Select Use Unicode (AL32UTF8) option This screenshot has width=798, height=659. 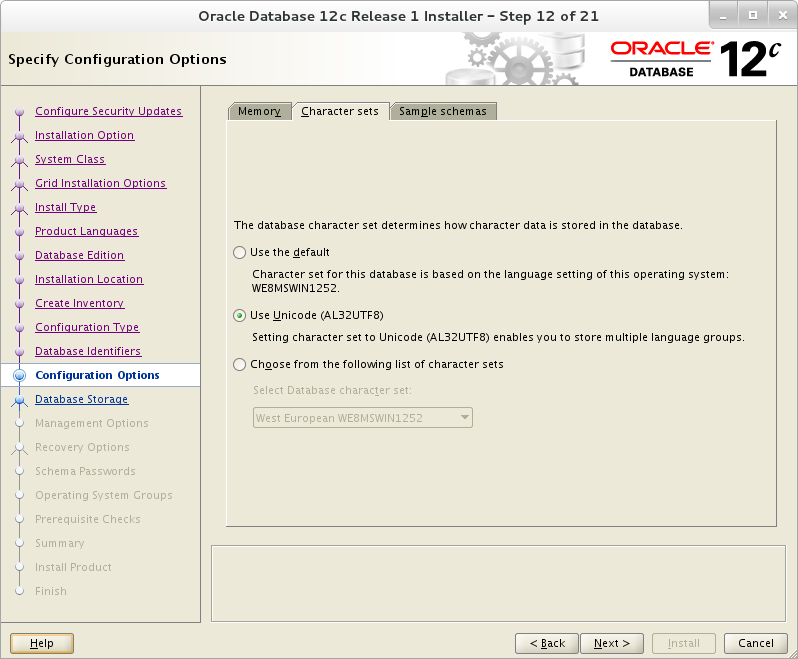pyautogui.click(x=239, y=316)
